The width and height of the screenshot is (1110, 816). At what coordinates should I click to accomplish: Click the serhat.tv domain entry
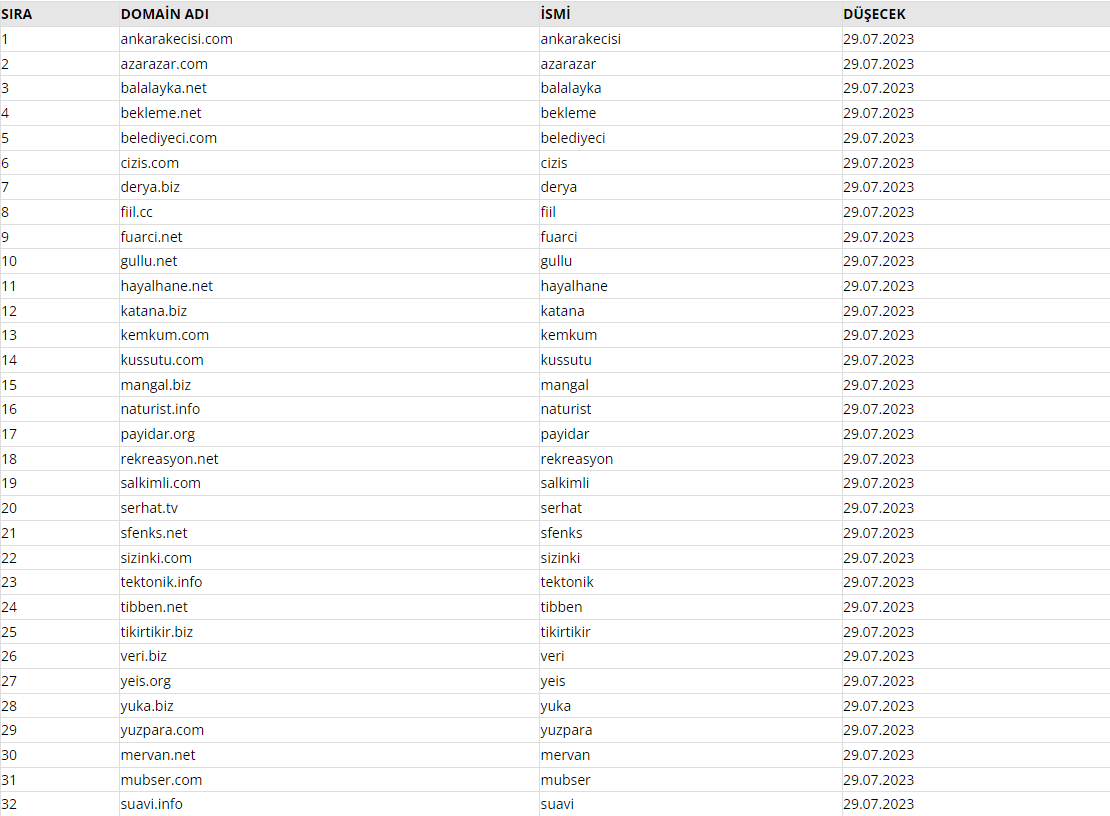(x=149, y=508)
